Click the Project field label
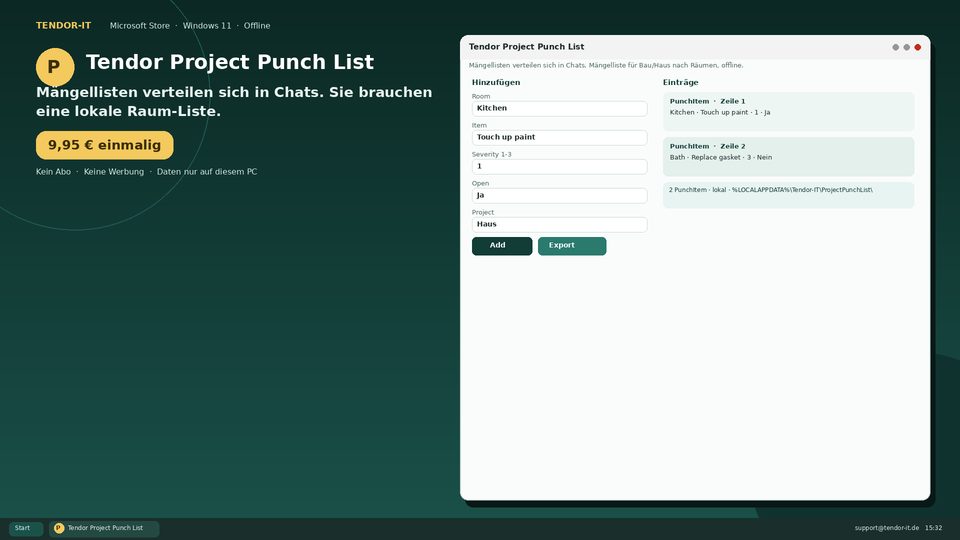Screen dimensions: 960x540 tap(482, 212)
